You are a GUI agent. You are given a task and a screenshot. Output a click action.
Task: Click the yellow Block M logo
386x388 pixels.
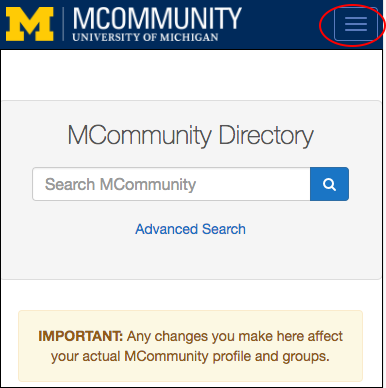pos(30,24)
